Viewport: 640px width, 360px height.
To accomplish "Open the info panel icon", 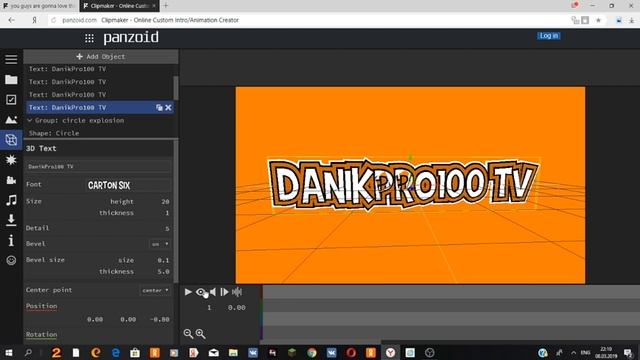I will pyautogui.click(x=11, y=240).
